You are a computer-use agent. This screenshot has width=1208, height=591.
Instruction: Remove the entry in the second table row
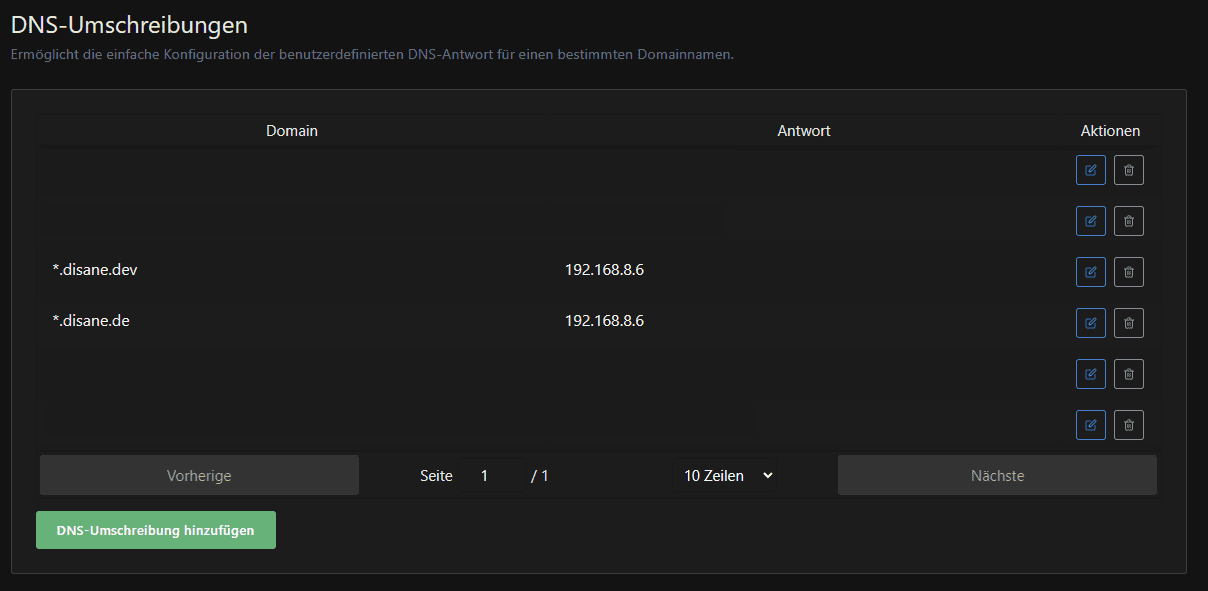(x=1128, y=221)
